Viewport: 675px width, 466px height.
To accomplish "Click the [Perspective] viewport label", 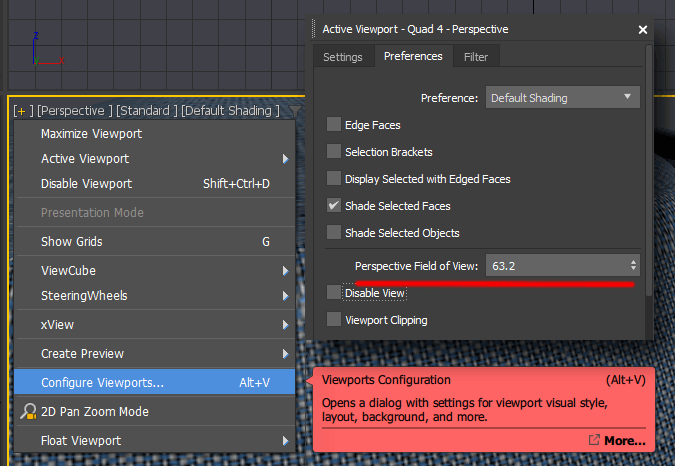I will [x=75, y=111].
